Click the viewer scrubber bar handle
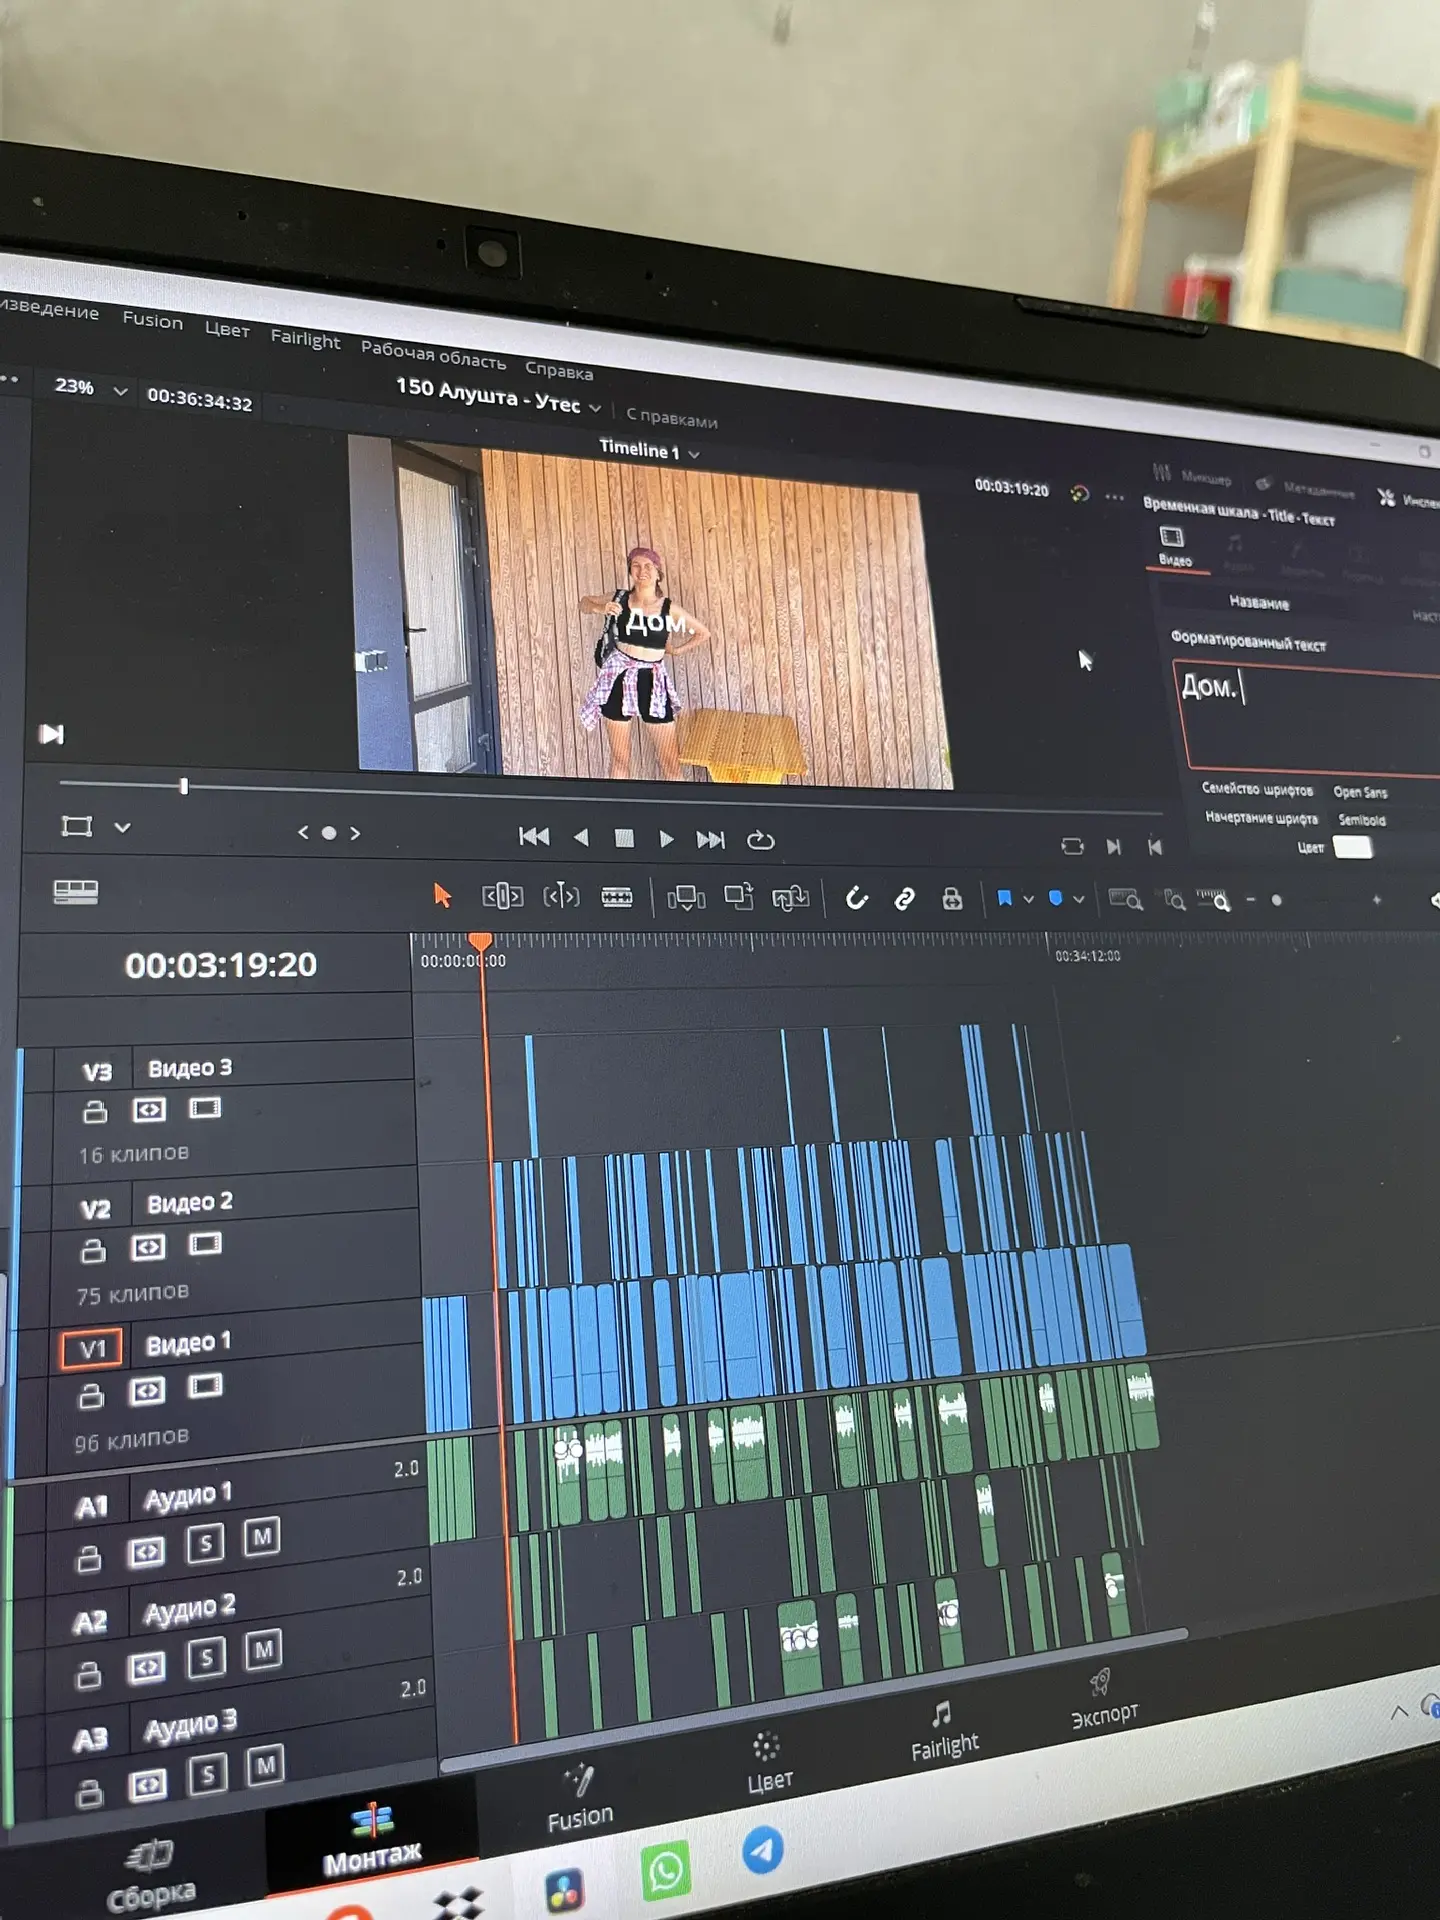The image size is (1440, 1920). [184, 787]
